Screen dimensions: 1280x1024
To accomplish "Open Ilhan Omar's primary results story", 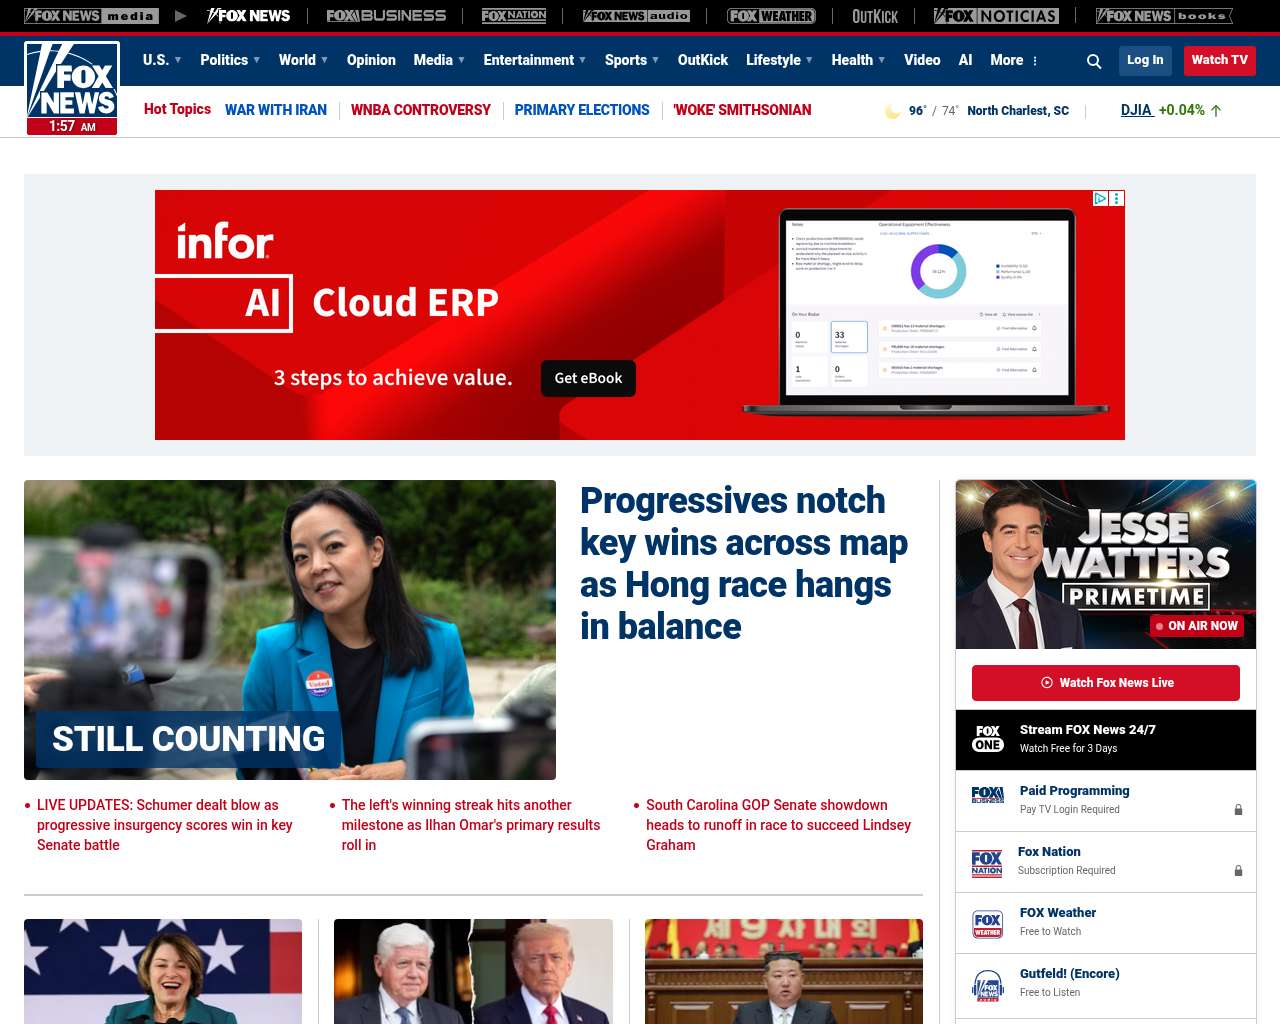I will coord(471,825).
